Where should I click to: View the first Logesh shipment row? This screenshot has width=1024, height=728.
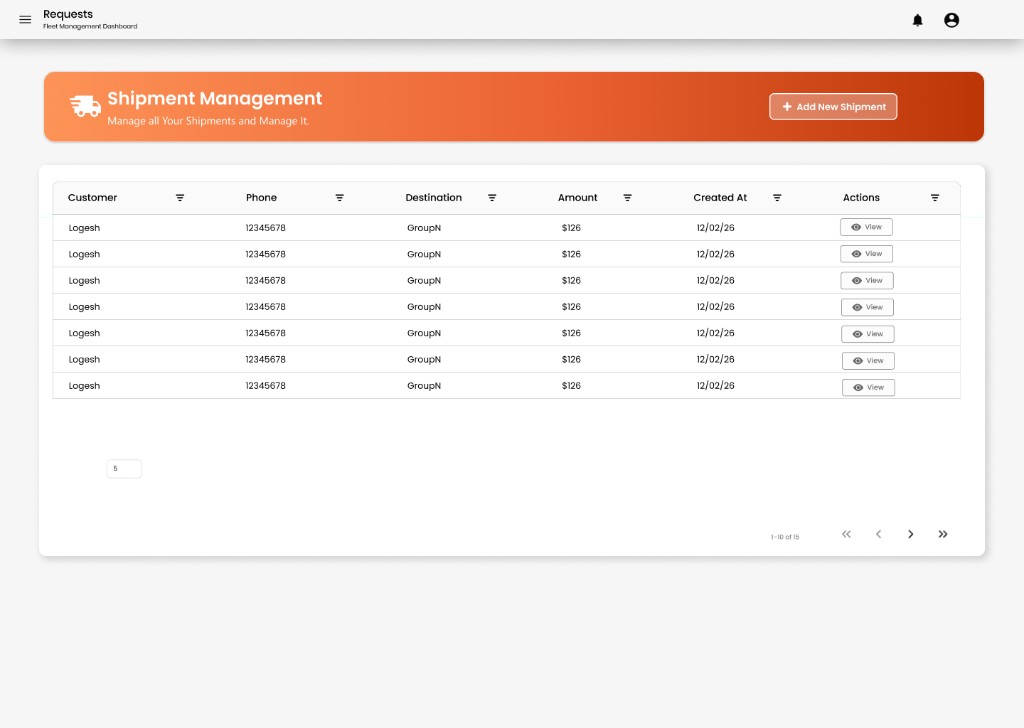(867, 227)
